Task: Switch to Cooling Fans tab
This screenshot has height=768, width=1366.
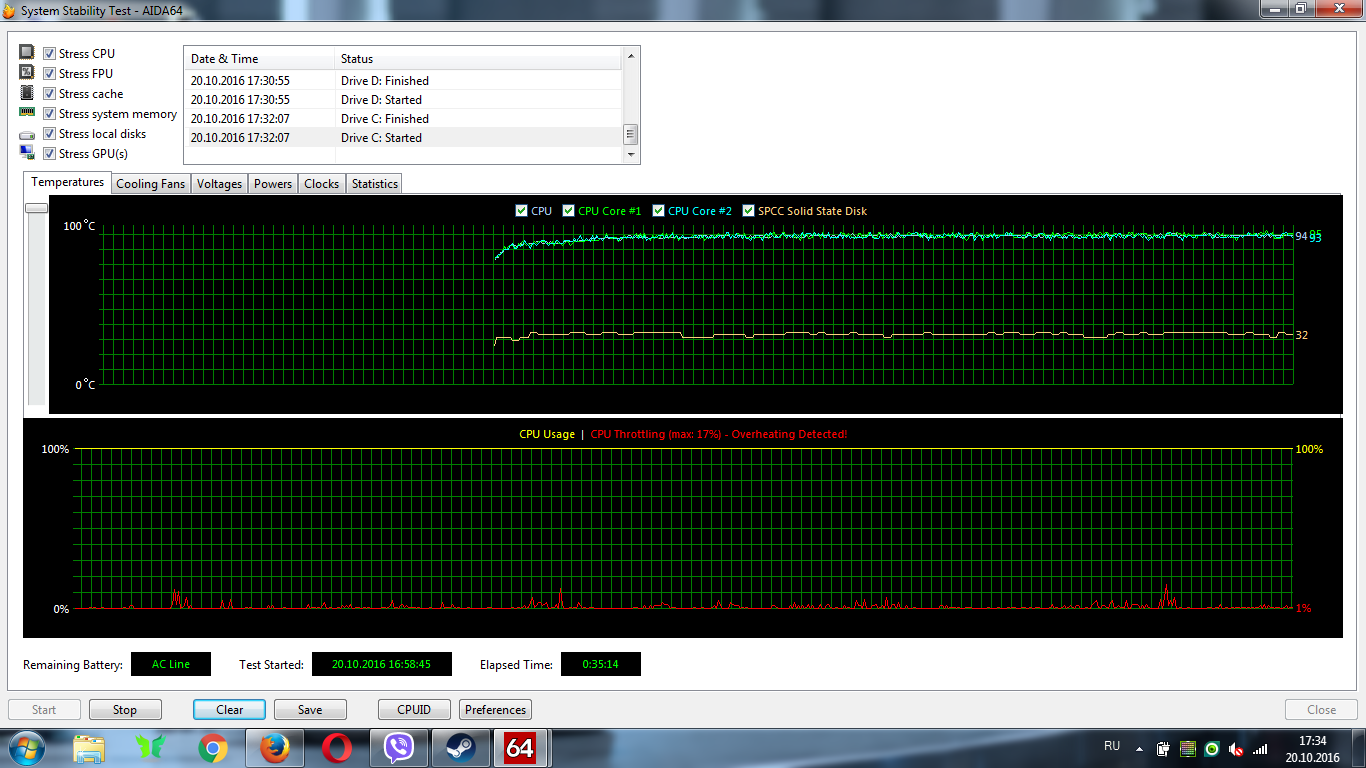Action: (150, 184)
